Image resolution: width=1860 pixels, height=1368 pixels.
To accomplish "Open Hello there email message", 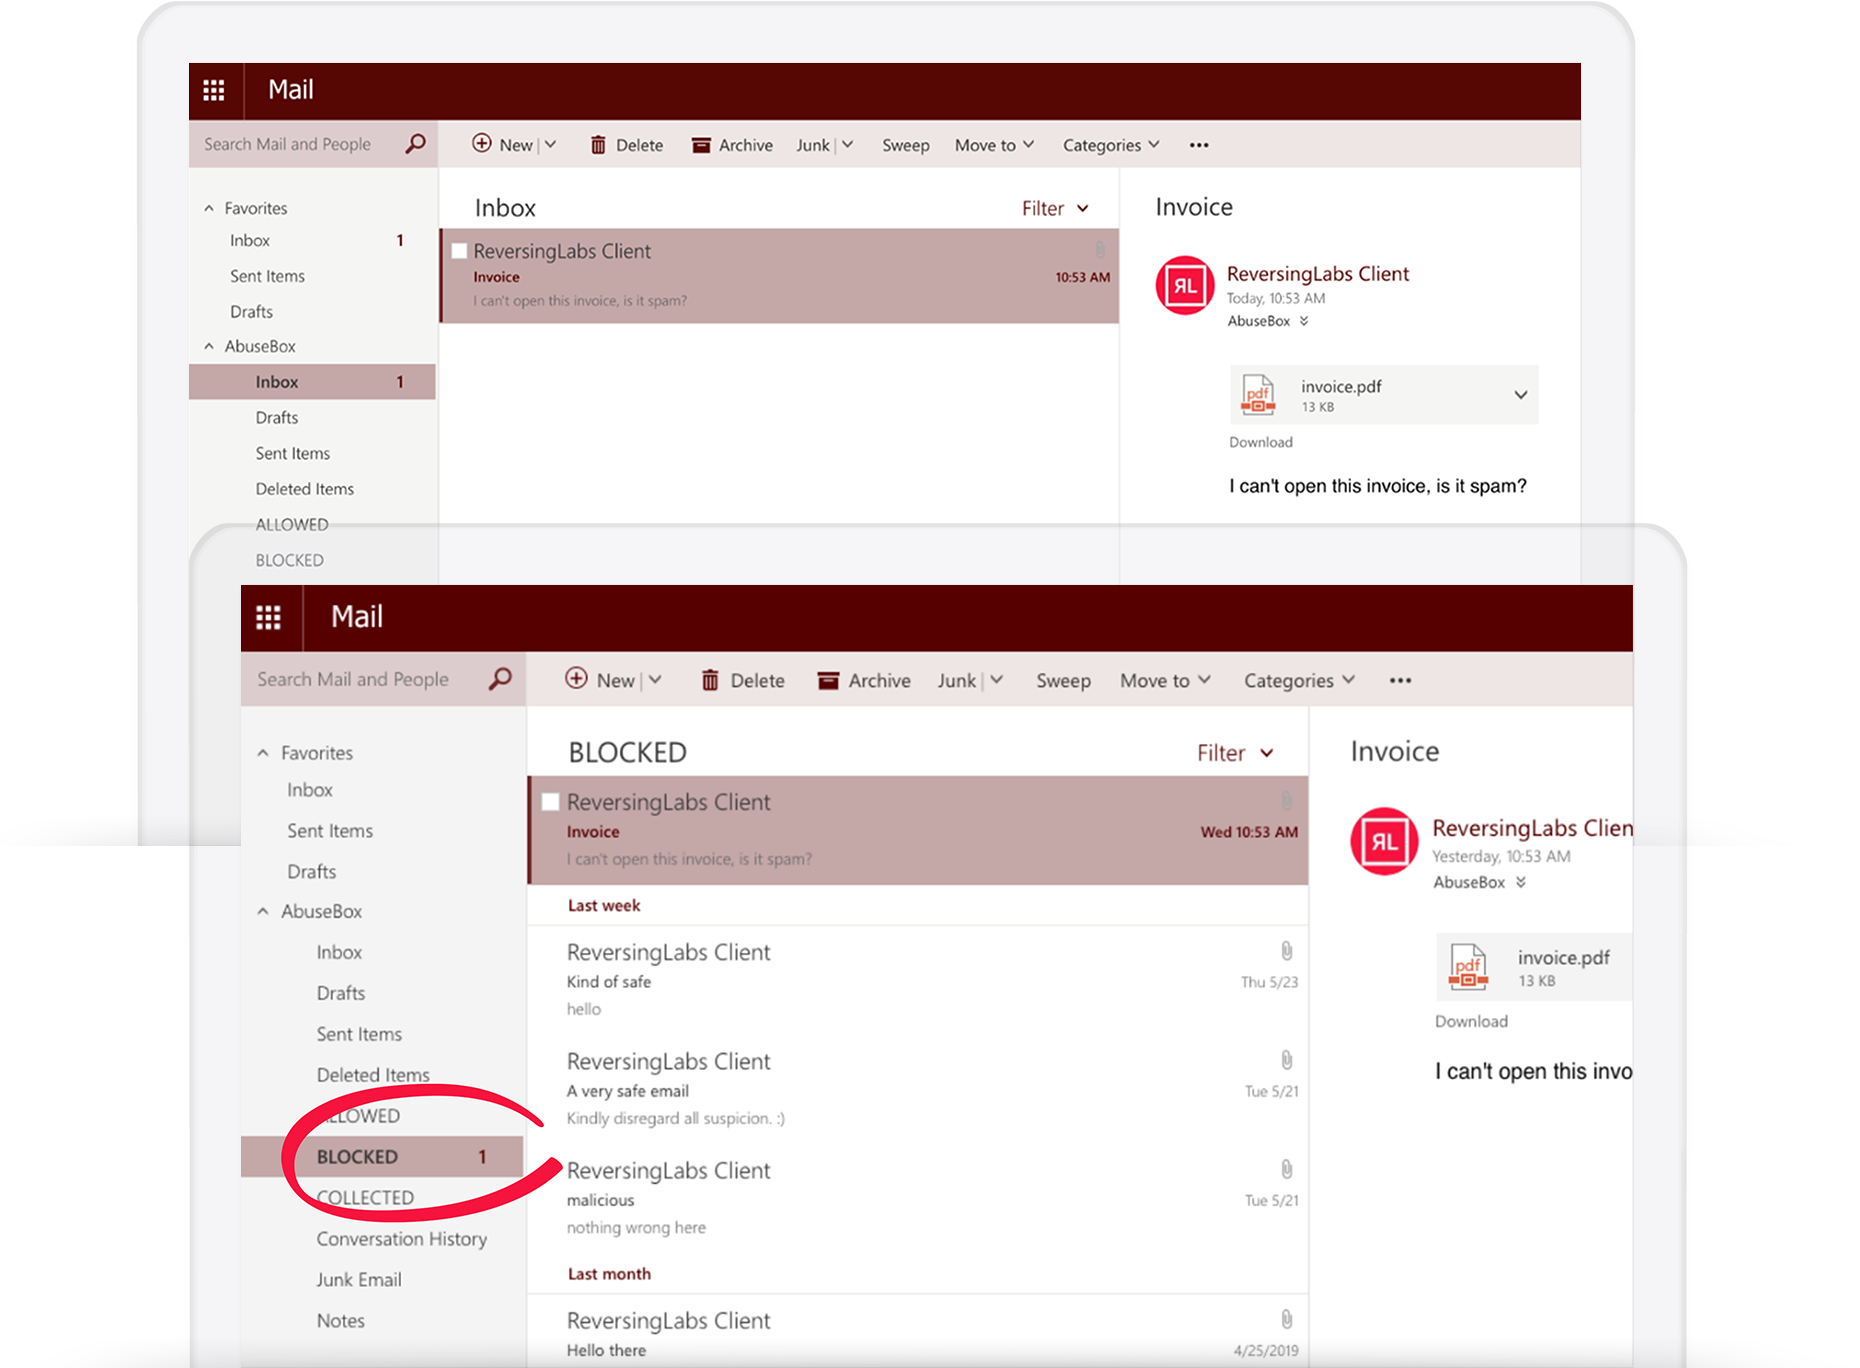I will click(918, 1332).
